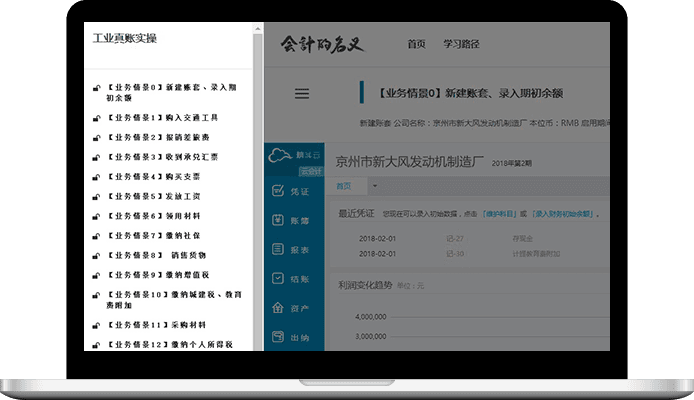Click the 会计的名义 site logo

(325, 45)
